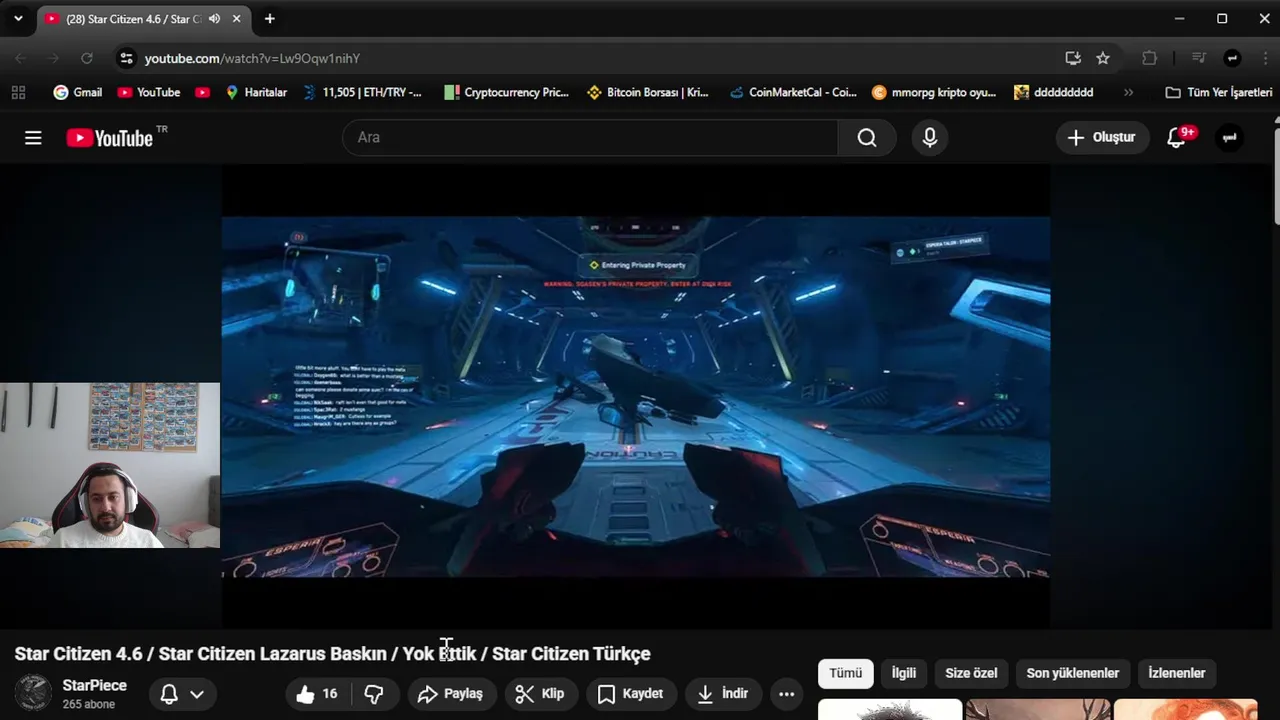1280x720 pixels.
Task: Click the video title text
Action: [x=332, y=654]
